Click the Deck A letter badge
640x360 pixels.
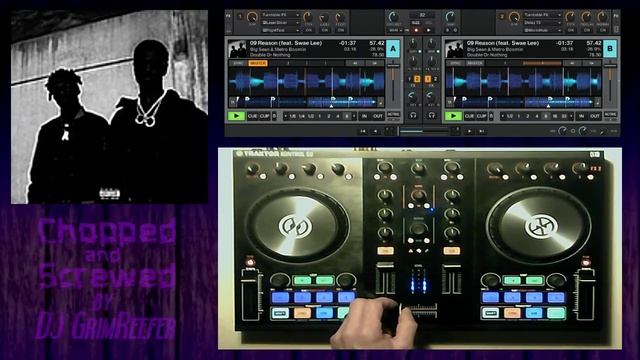pyautogui.click(x=393, y=49)
